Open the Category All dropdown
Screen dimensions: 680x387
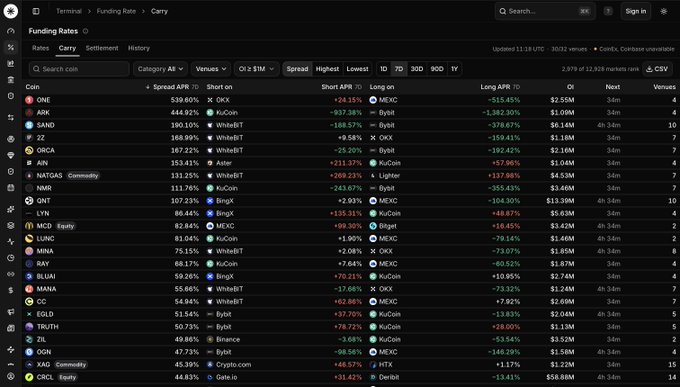pos(160,69)
